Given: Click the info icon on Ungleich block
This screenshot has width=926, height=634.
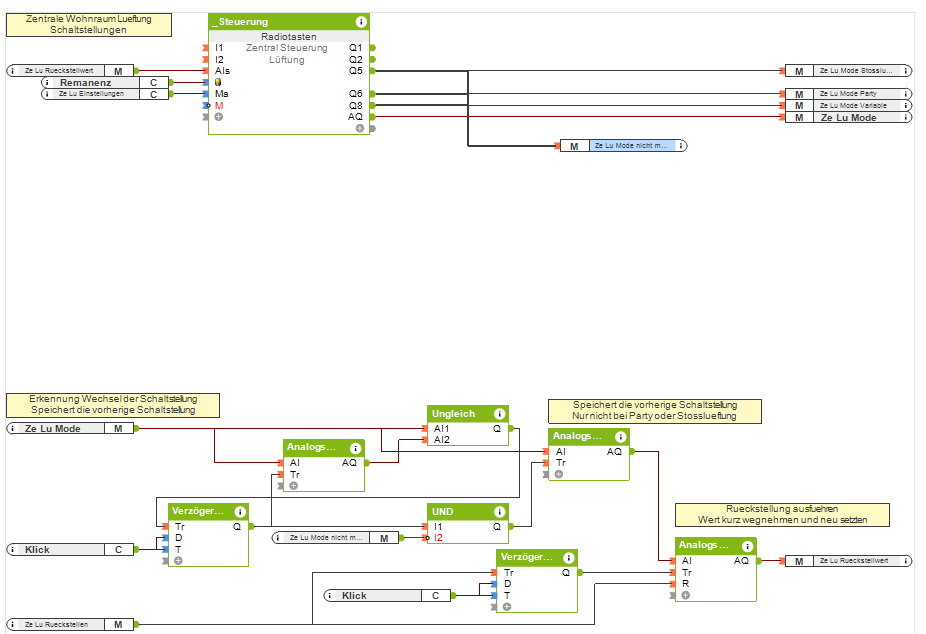Looking at the screenshot, I should [500, 414].
